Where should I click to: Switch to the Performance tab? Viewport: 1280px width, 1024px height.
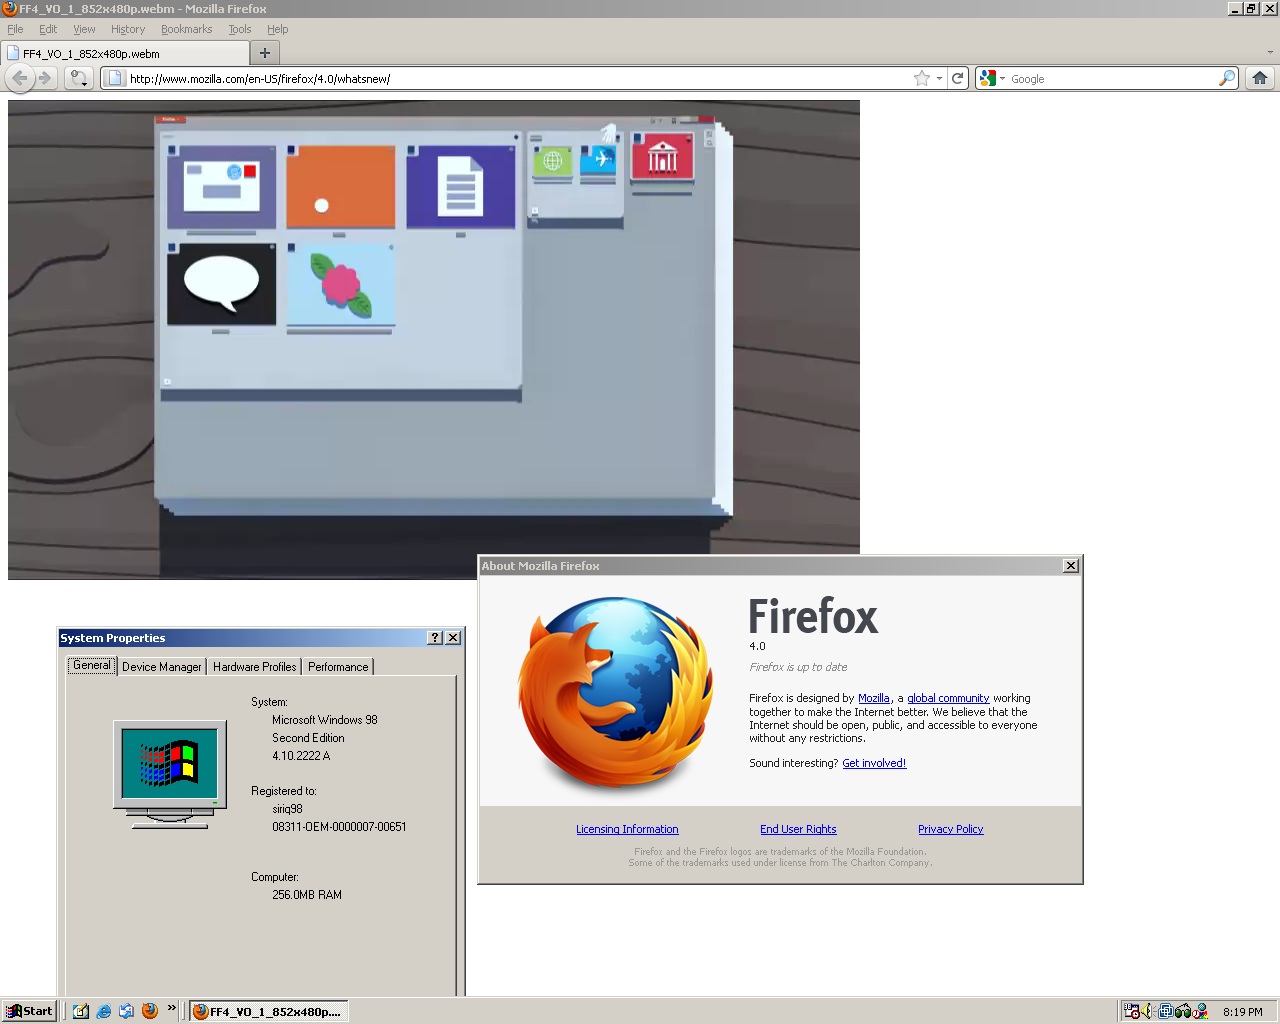(x=338, y=667)
